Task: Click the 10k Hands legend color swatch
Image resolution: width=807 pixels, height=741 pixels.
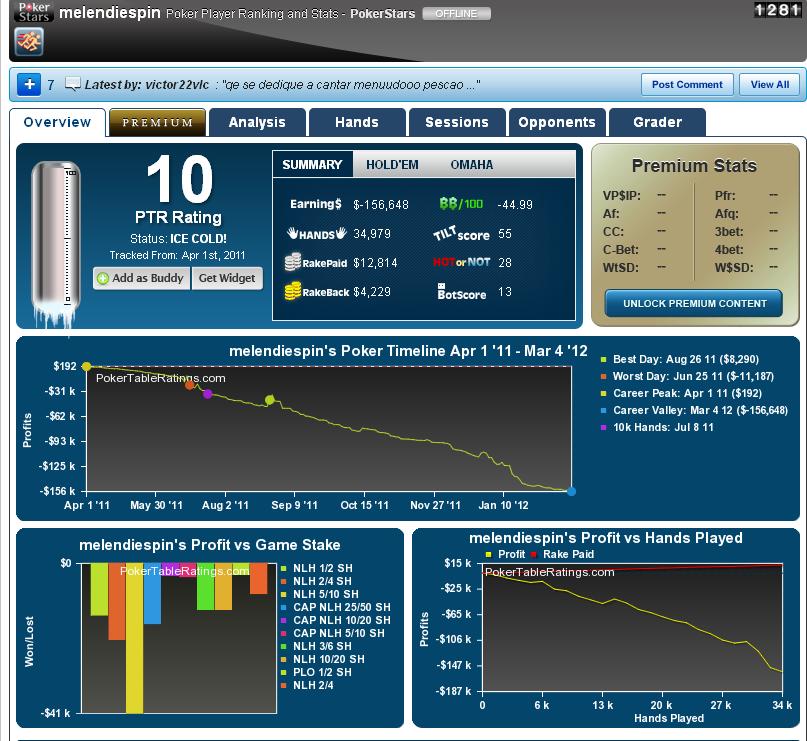Action: click(x=604, y=428)
